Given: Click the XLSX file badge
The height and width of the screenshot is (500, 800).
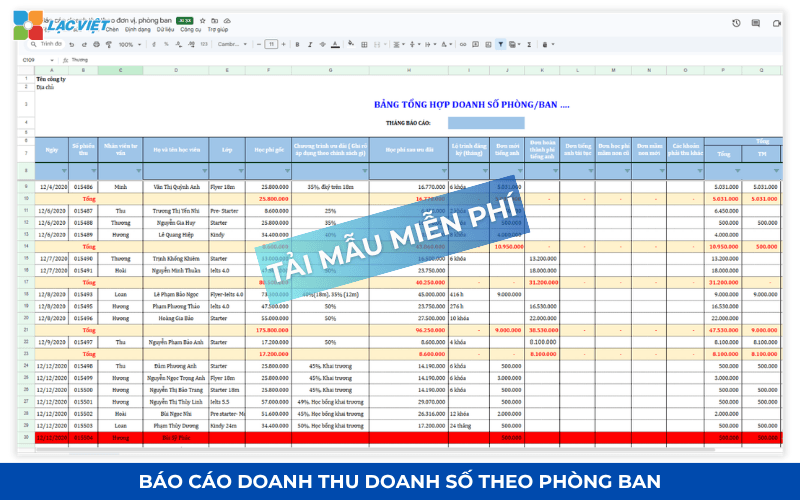Looking at the screenshot, I should click(x=185, y=21).
